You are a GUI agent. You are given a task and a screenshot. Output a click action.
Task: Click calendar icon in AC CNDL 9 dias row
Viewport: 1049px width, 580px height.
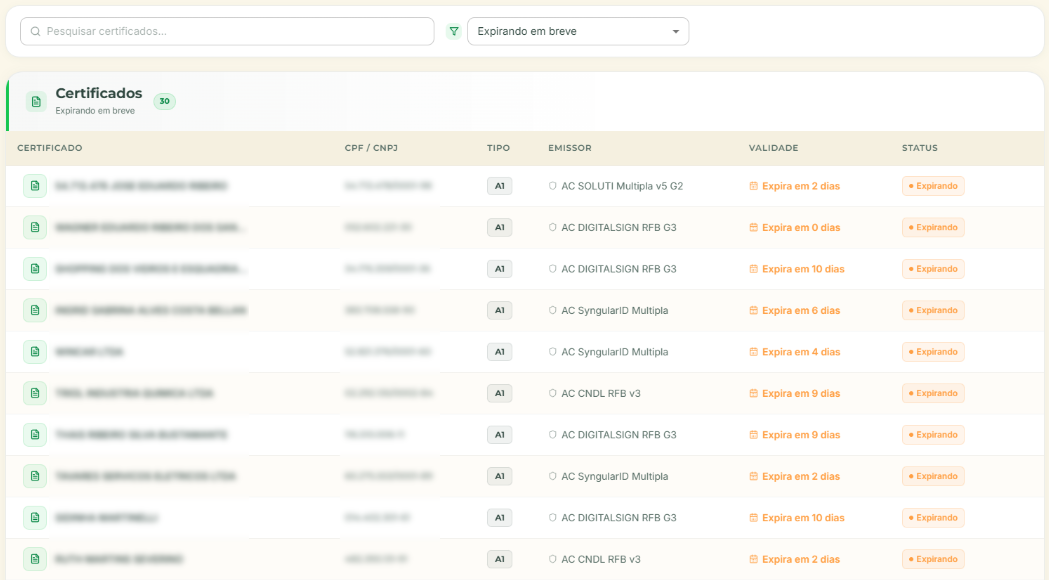(x=753, y=393)
